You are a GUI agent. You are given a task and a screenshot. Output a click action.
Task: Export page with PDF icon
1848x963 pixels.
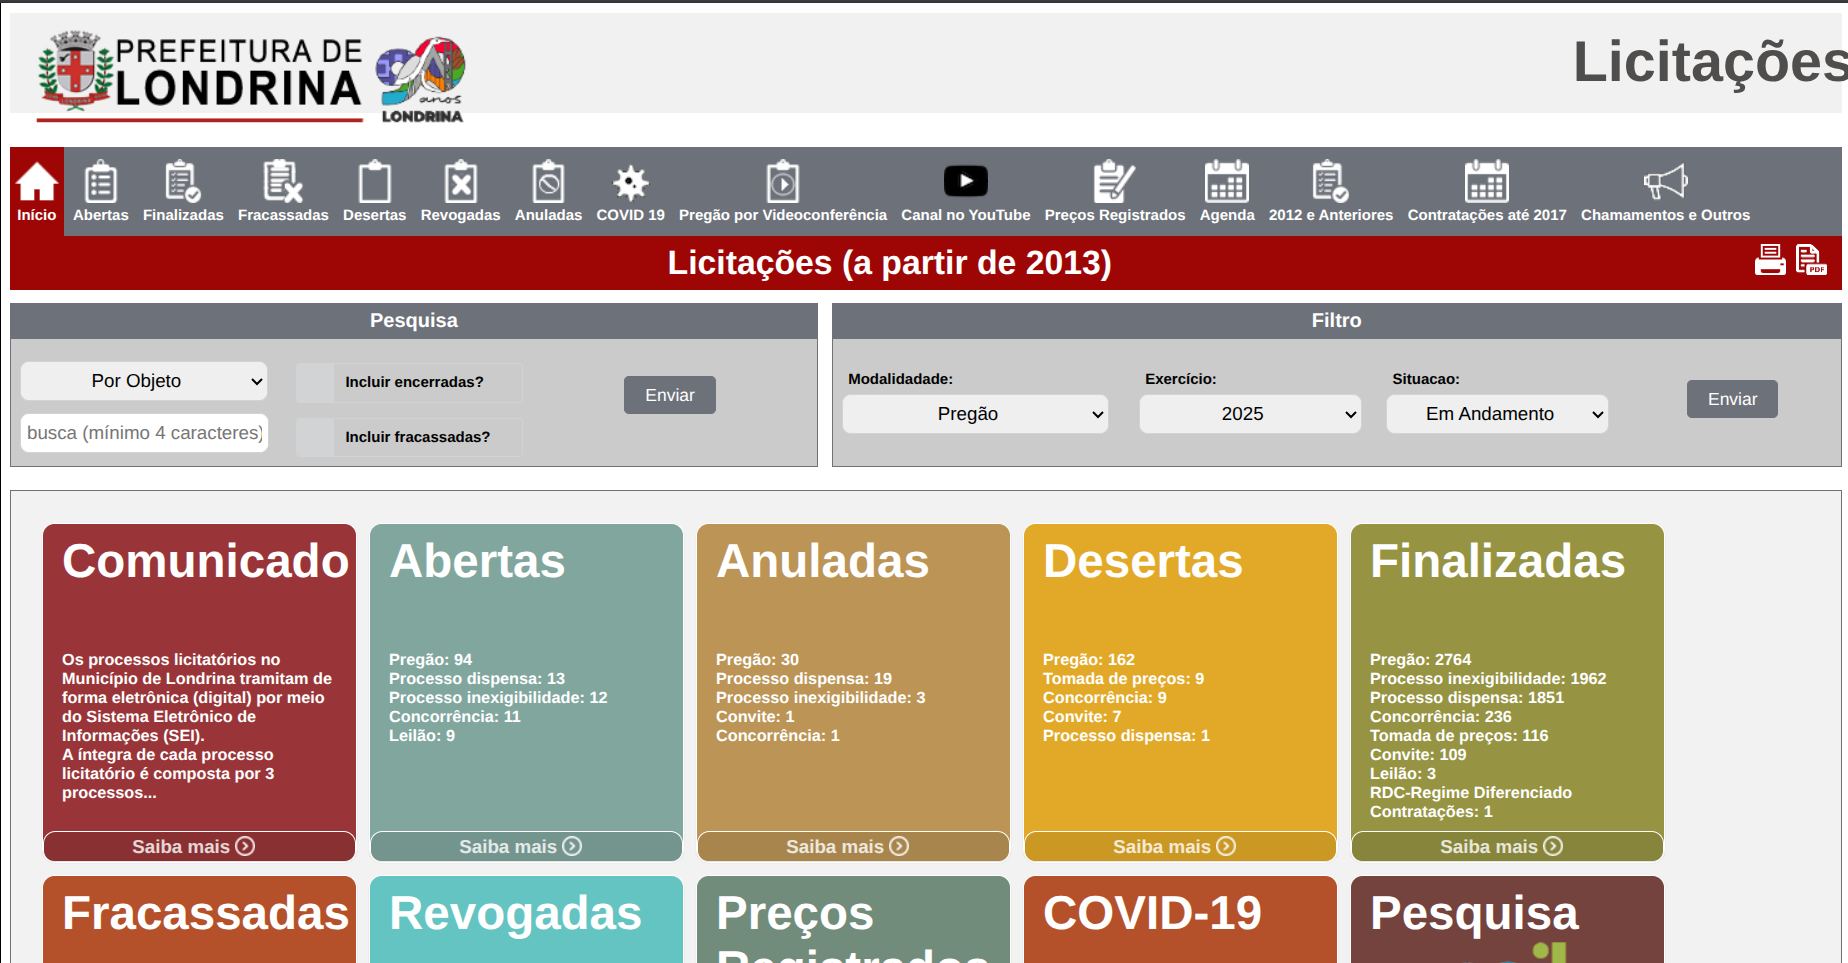(x=1811, y=260)
